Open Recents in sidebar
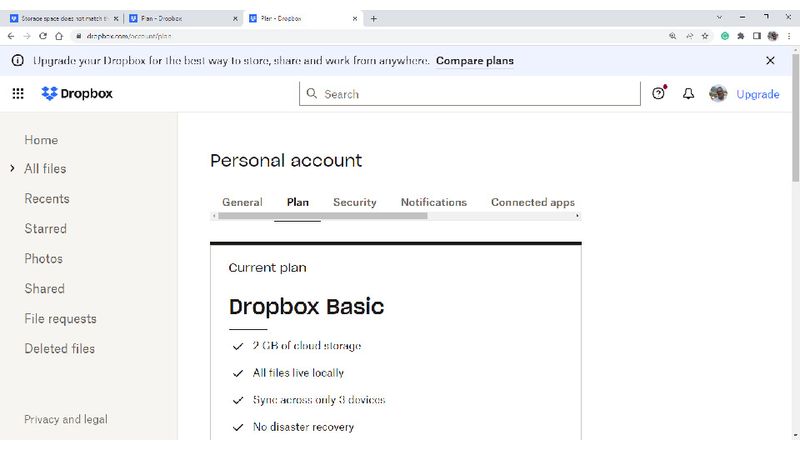Viewport: 800px width, 450px height. (x=47, y=199)
